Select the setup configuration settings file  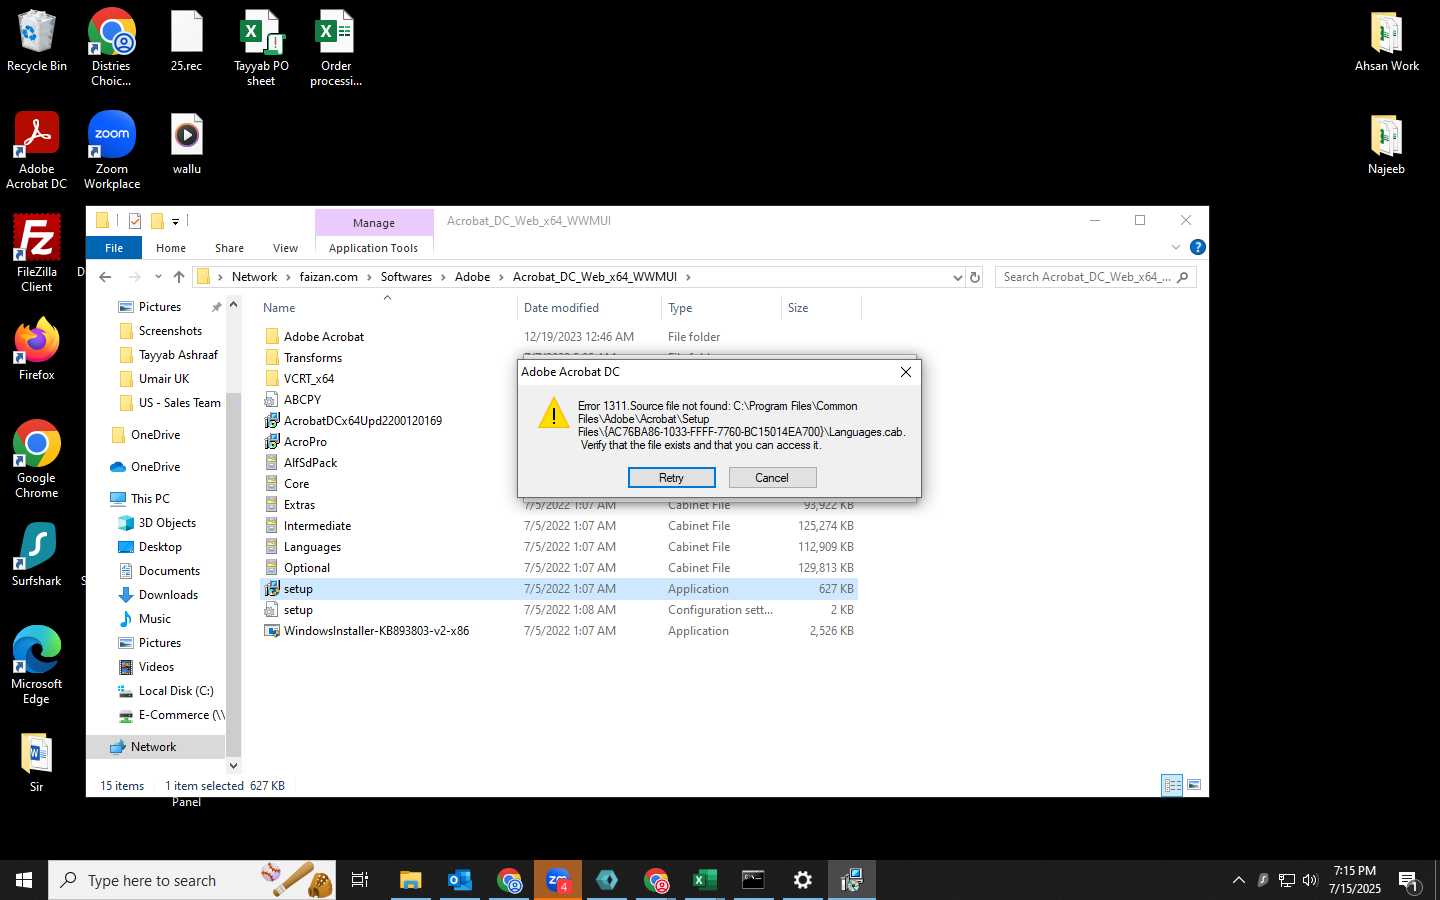coord(559,610)
